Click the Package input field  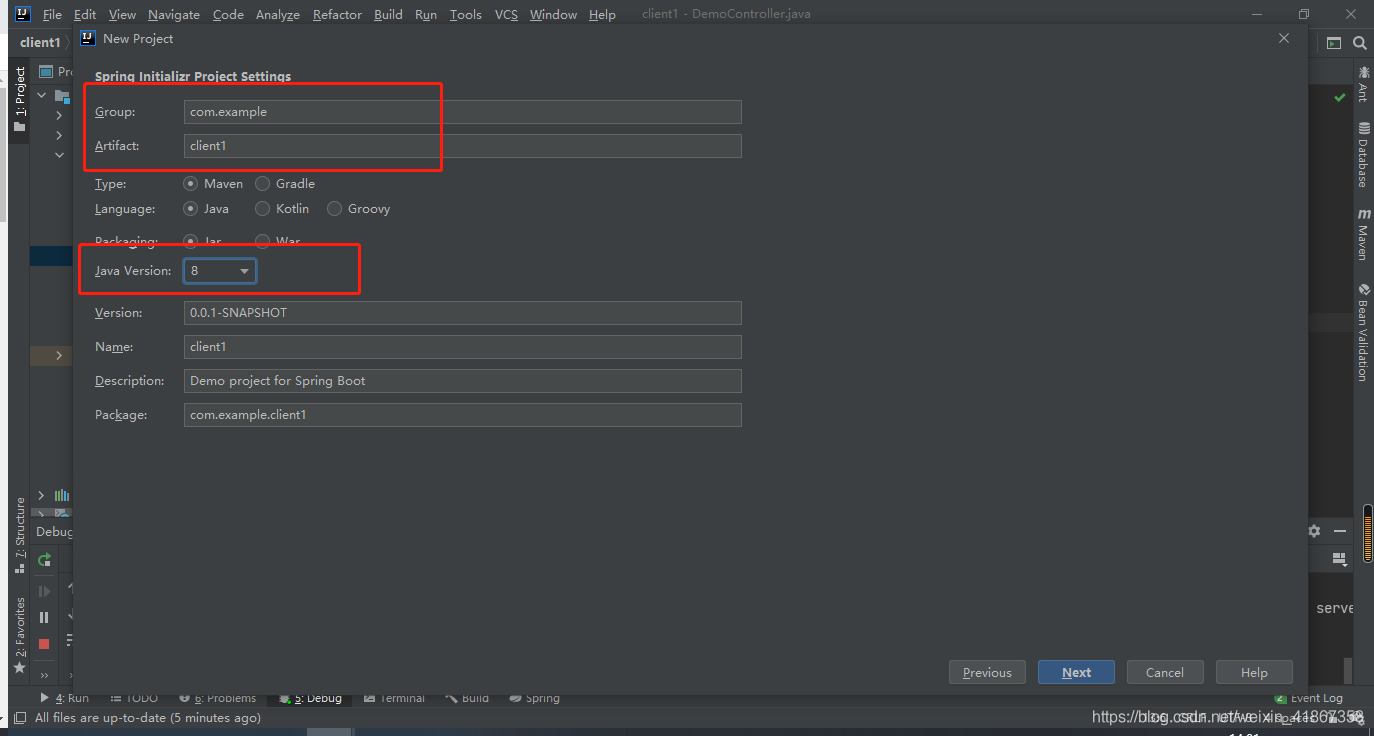click(x=462, y=415)
